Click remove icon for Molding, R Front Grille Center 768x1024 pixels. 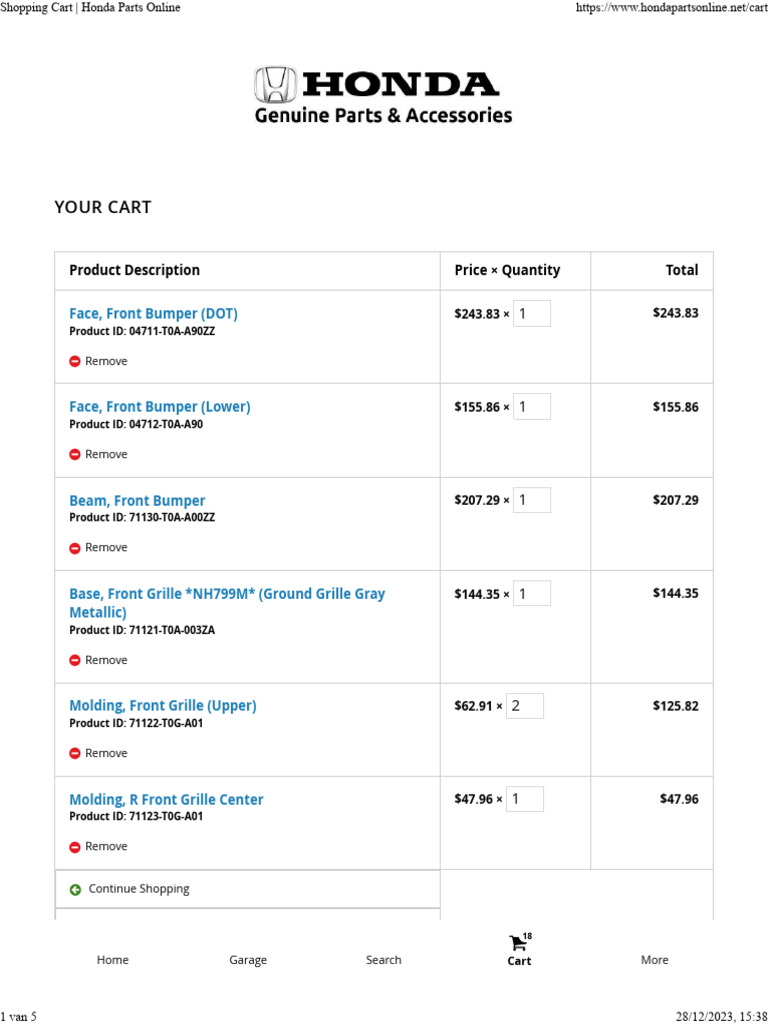(75, 847)
